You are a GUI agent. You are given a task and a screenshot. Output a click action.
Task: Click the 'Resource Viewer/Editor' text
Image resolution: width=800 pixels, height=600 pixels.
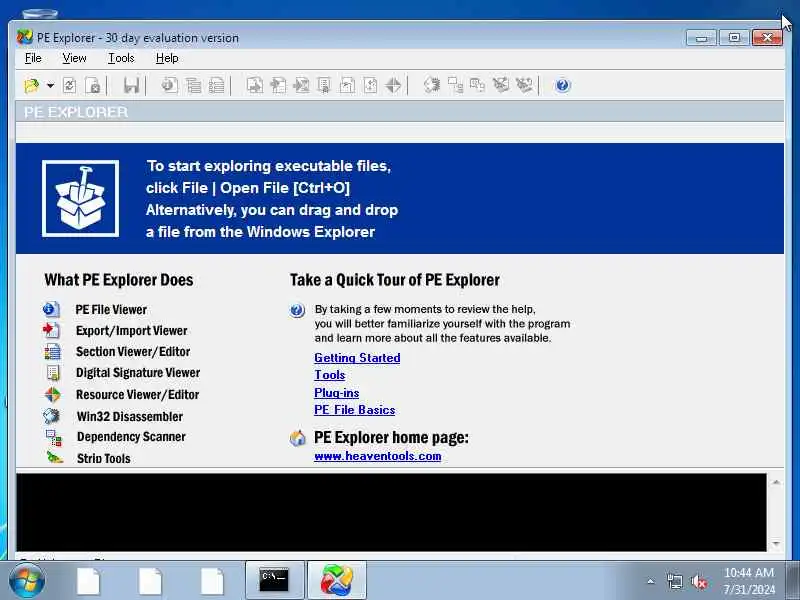[x=138, y=394]
